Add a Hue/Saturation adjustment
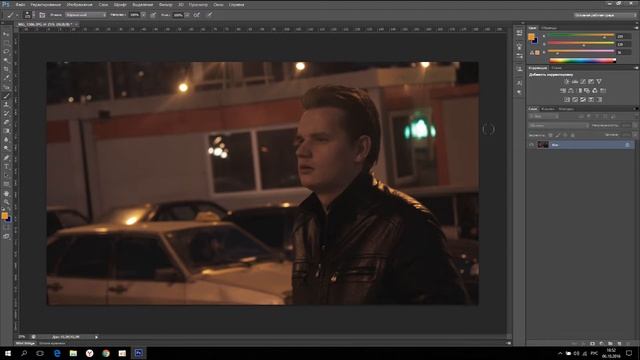This screenshot has height=360, width=640. 563,91
